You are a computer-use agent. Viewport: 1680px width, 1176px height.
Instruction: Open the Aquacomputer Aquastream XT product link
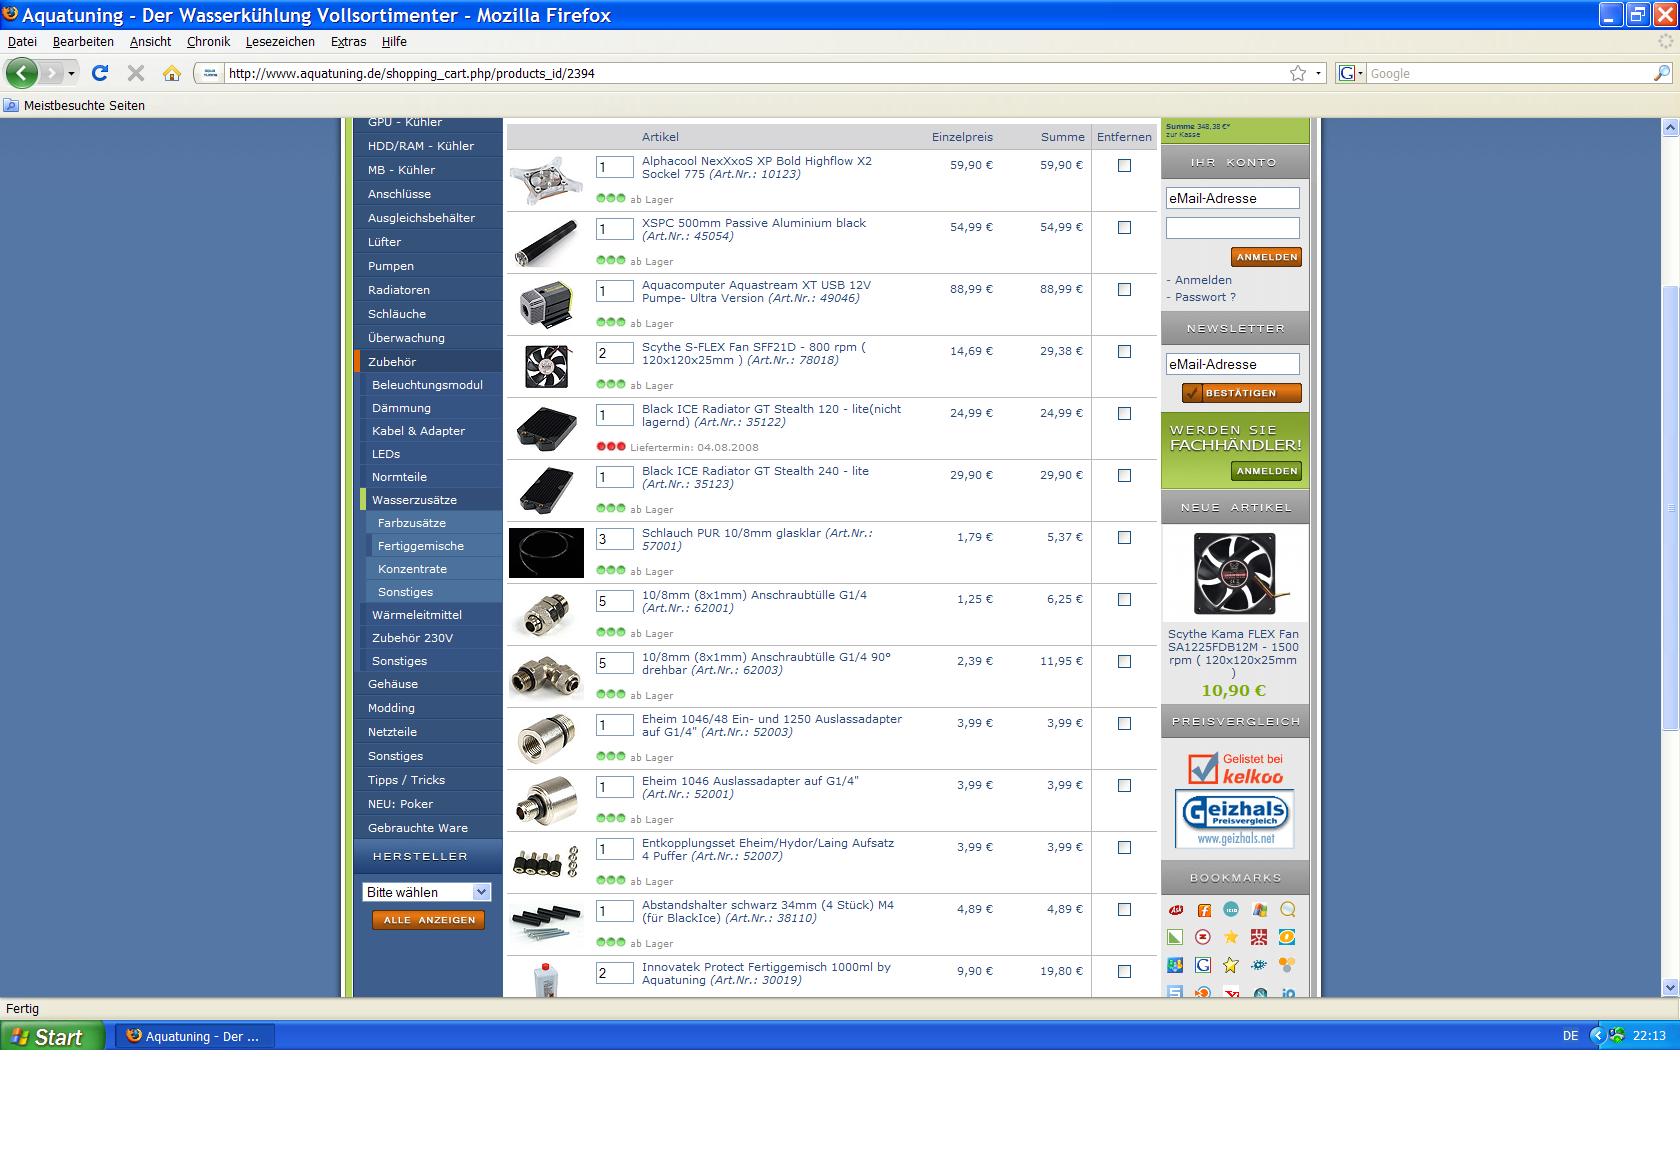pyautogui.click(x=756, y=291)
